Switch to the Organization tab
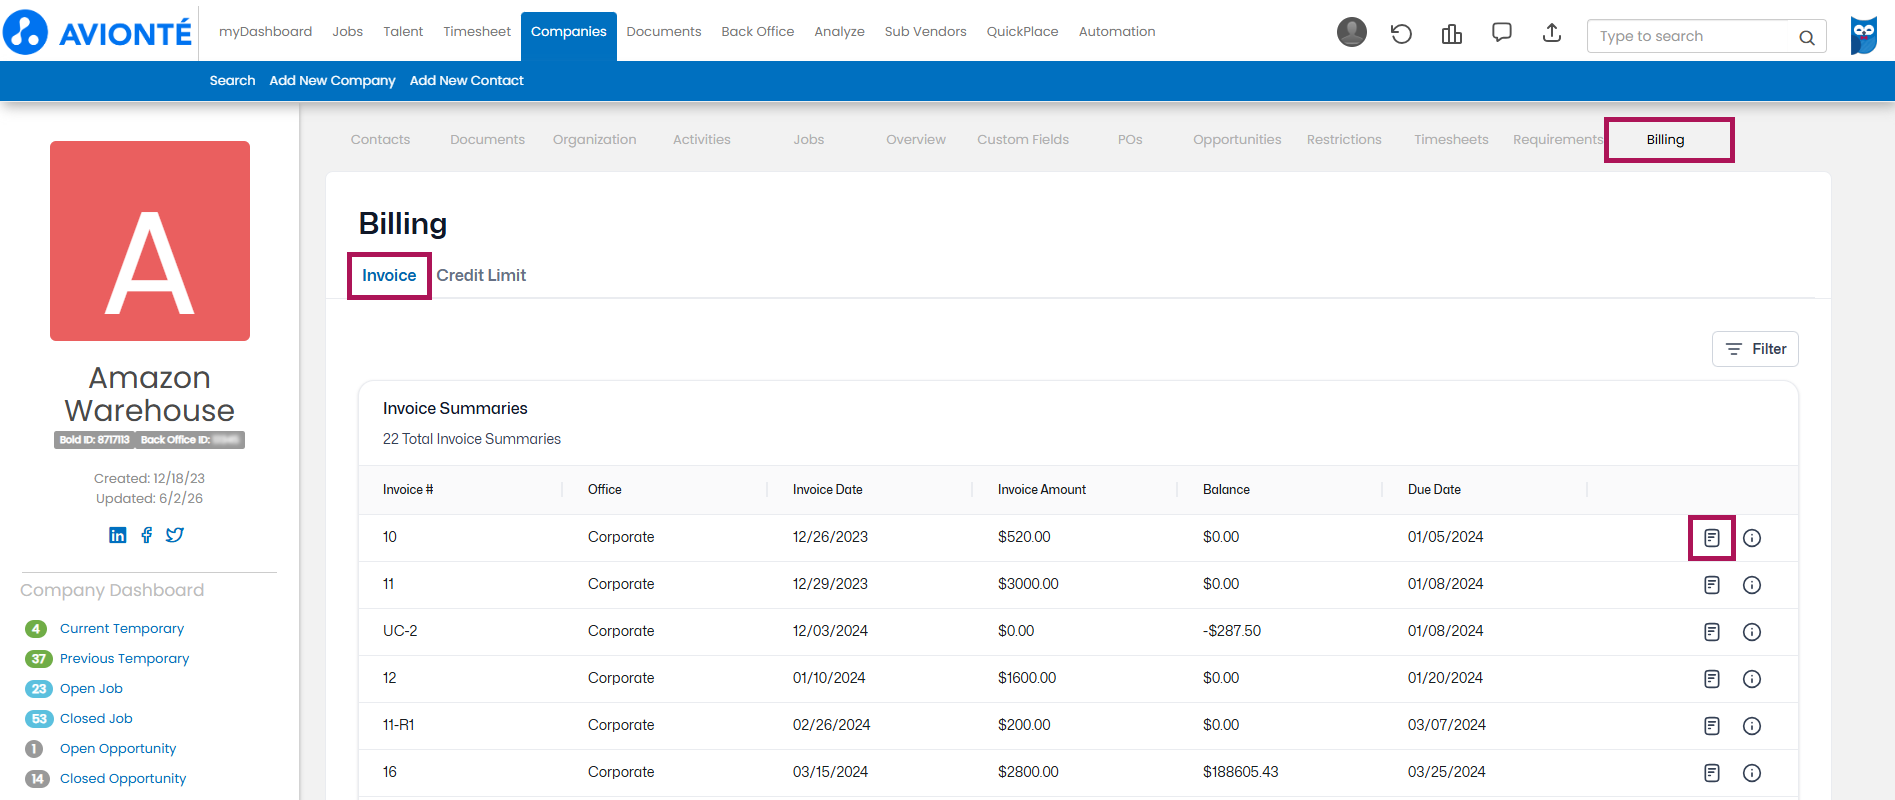 pos(595,140)
